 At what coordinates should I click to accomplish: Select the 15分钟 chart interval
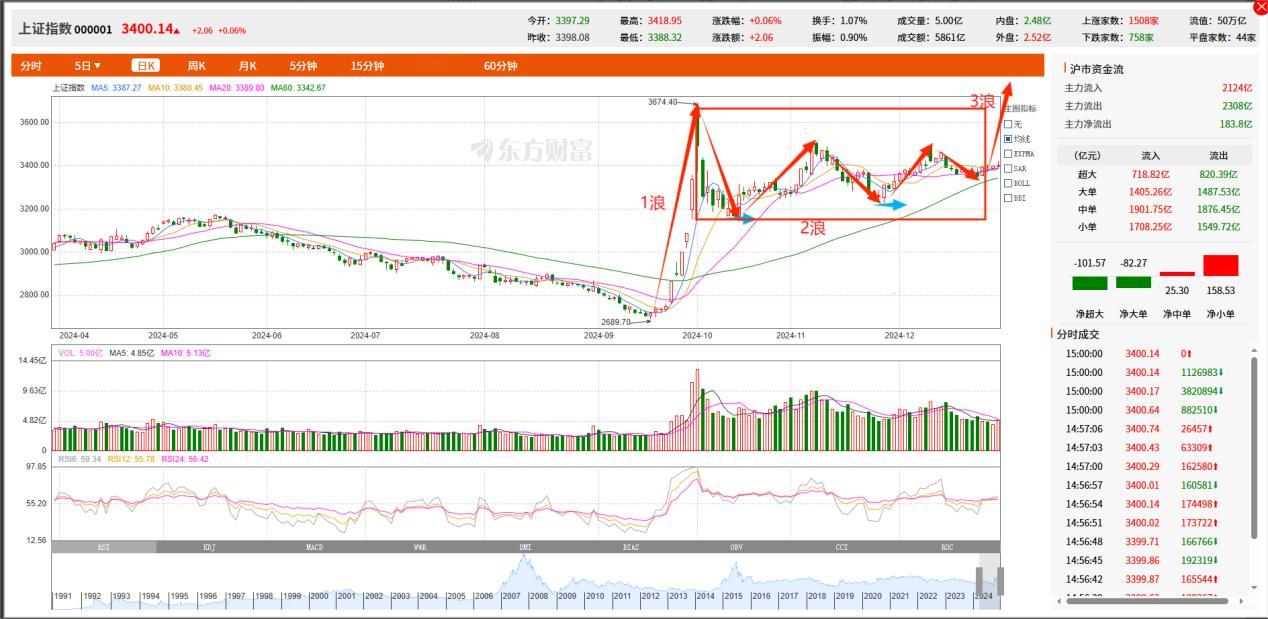(x=367, y=66)
